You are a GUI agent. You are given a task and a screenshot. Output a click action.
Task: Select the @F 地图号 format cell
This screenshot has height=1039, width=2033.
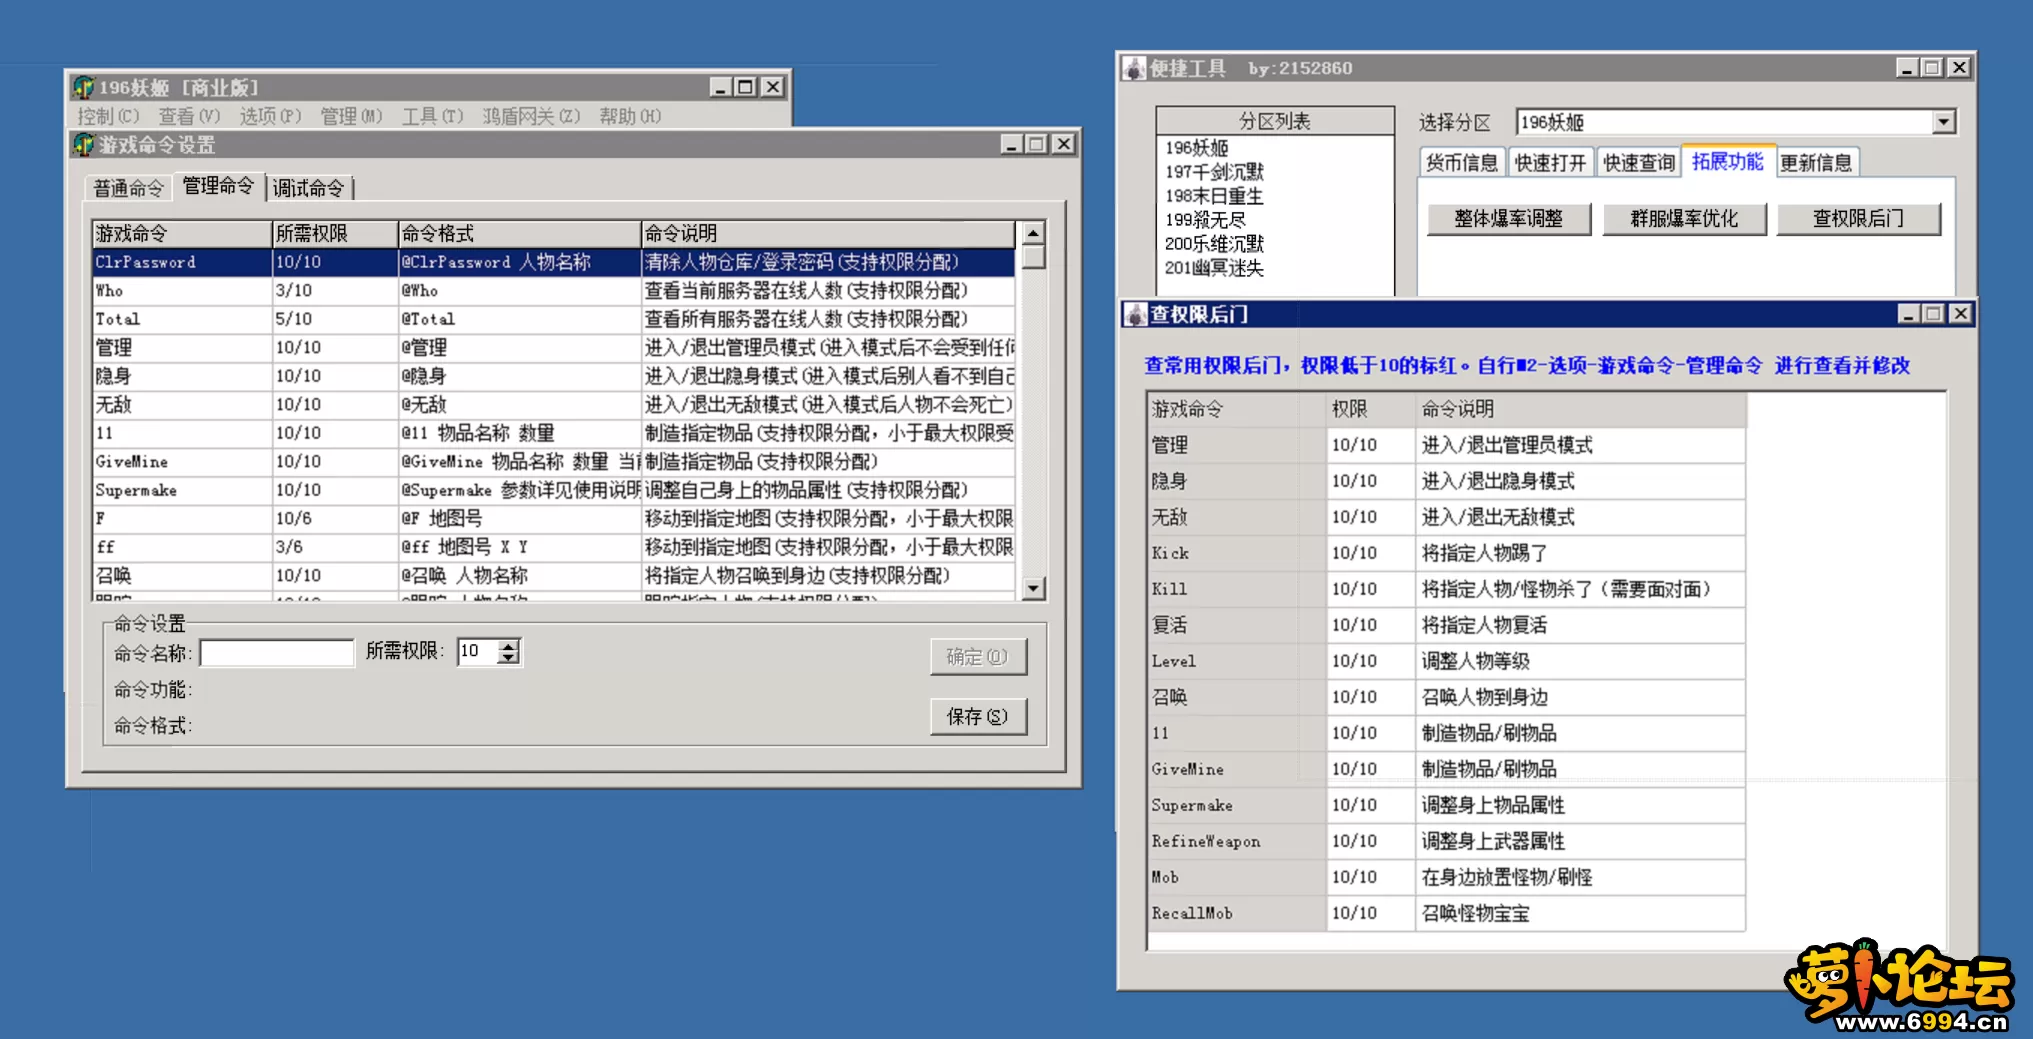(x=519, y=519)
